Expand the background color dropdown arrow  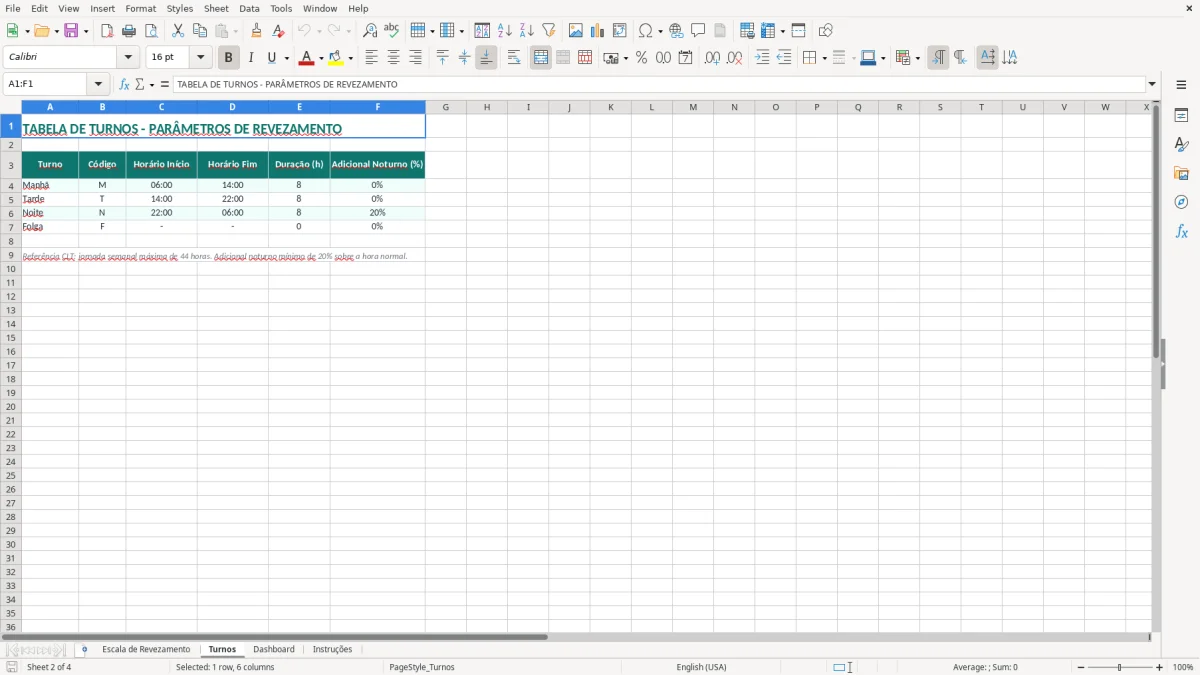(351, 58)
